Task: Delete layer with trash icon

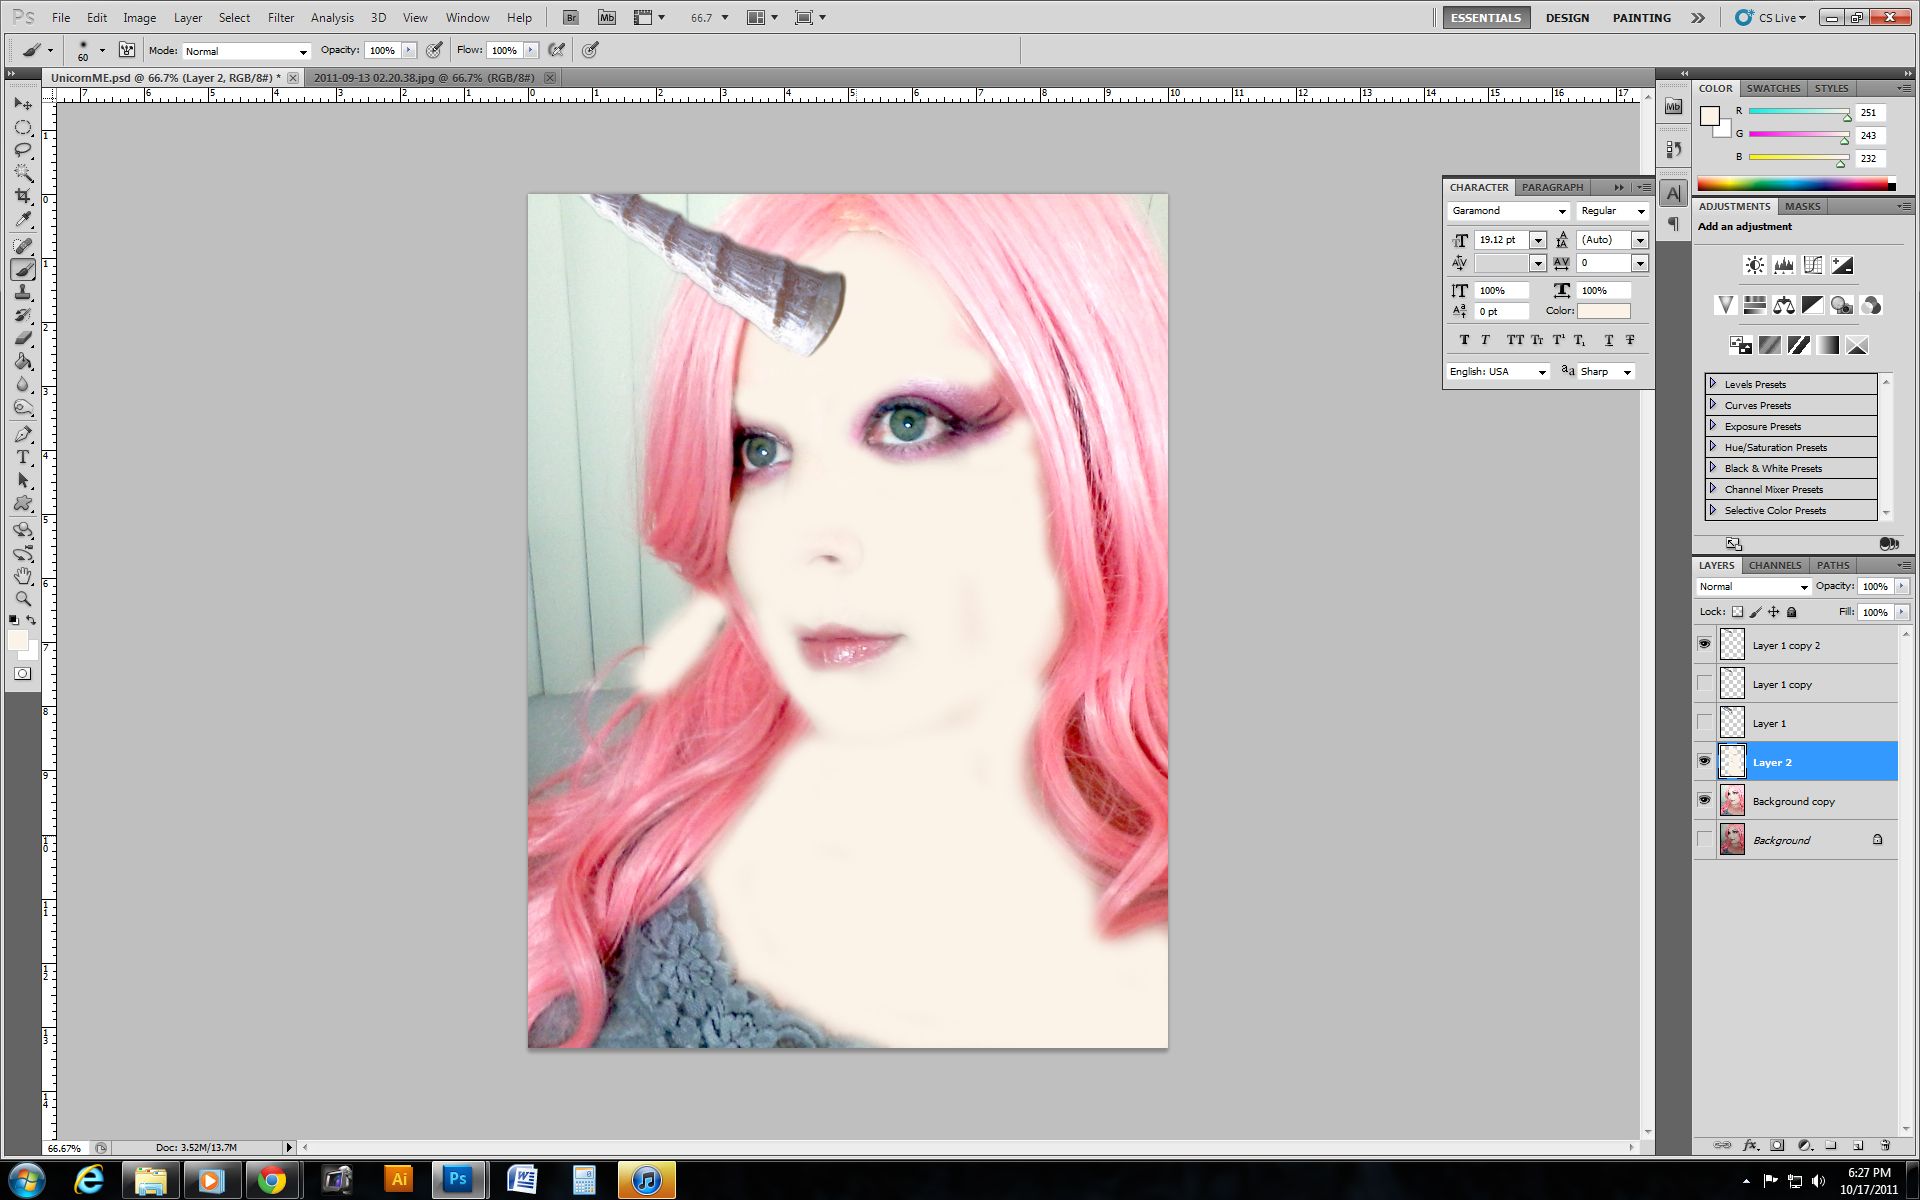Action: [x=1884, y=1145]
